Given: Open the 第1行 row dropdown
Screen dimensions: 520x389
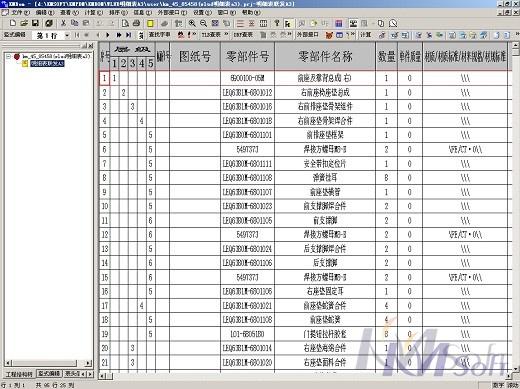Looking at the screenshot, I should tap(67, 35).
